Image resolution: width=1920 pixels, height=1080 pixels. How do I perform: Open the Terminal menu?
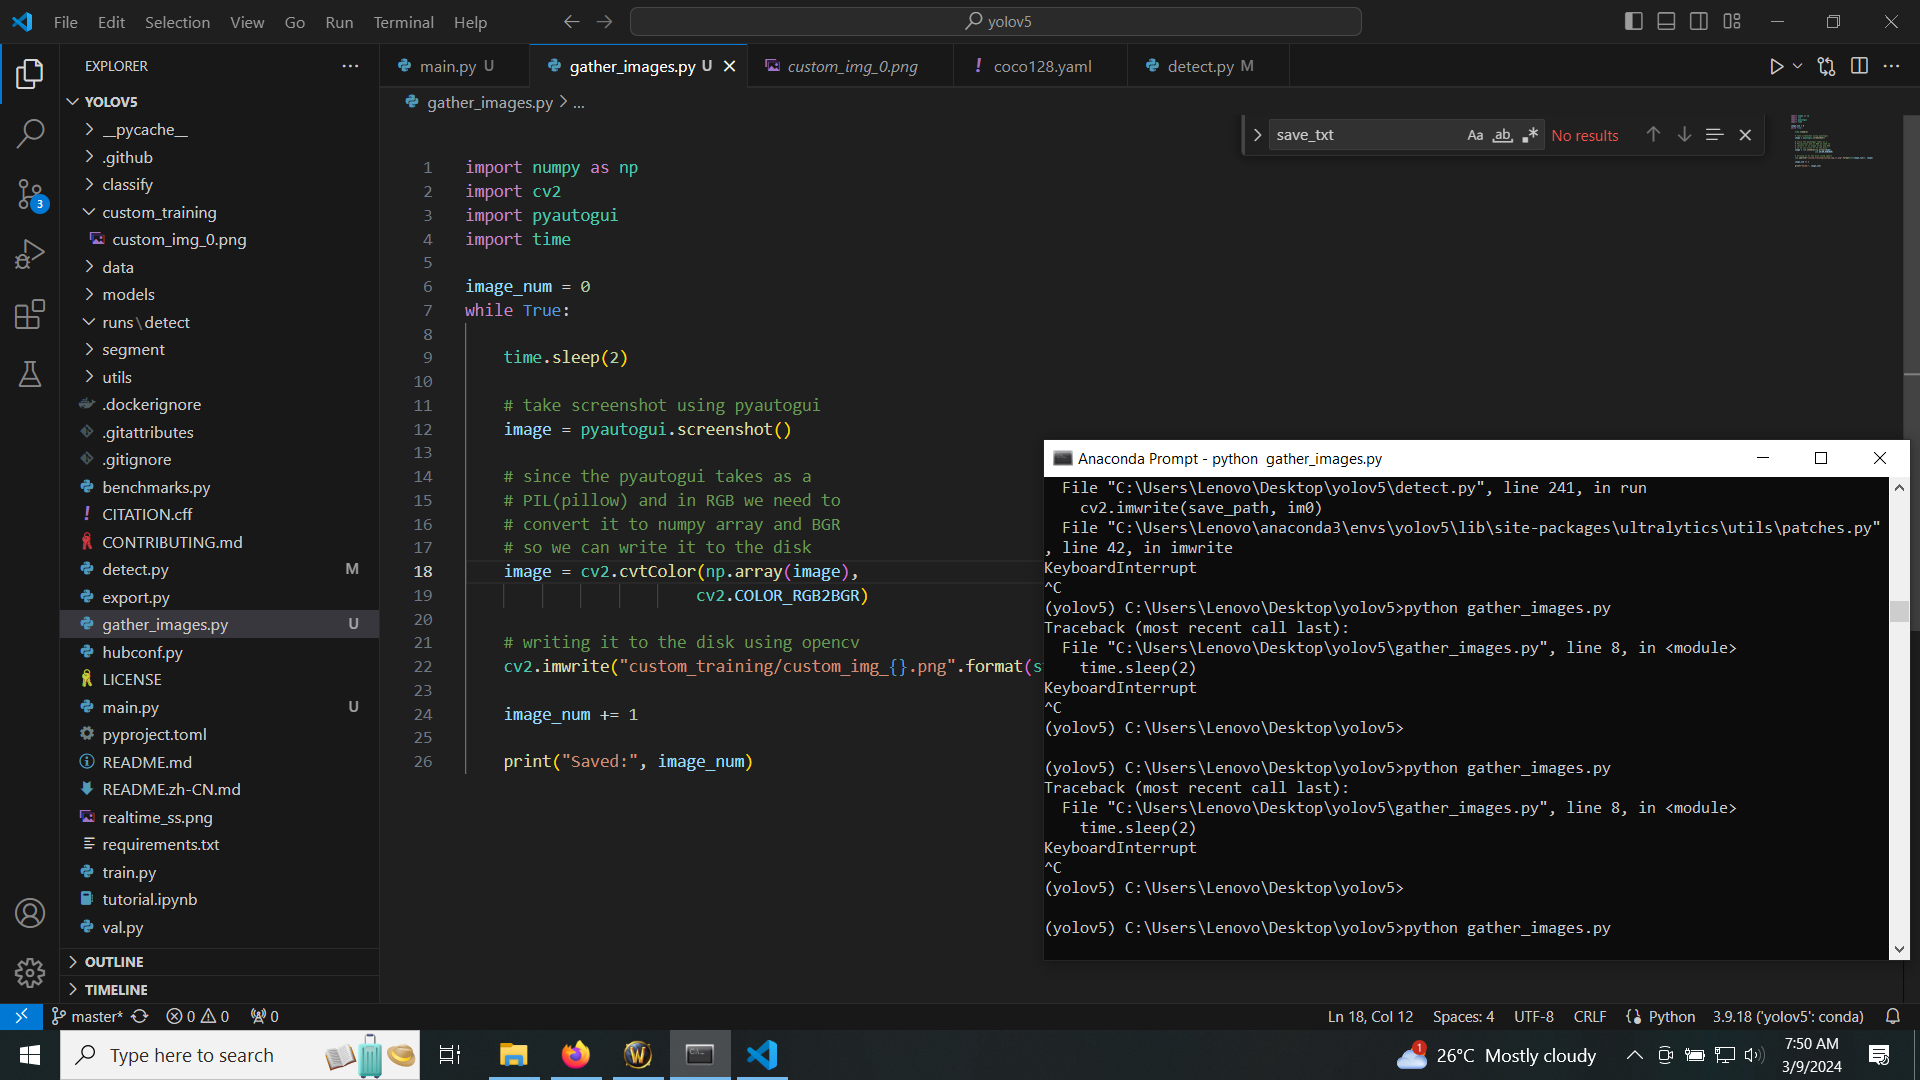tap(403, 22)
